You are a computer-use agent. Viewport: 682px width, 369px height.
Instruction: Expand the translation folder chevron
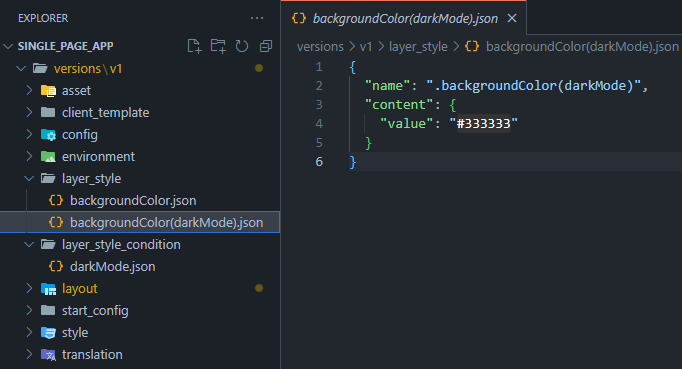[29, 354]
